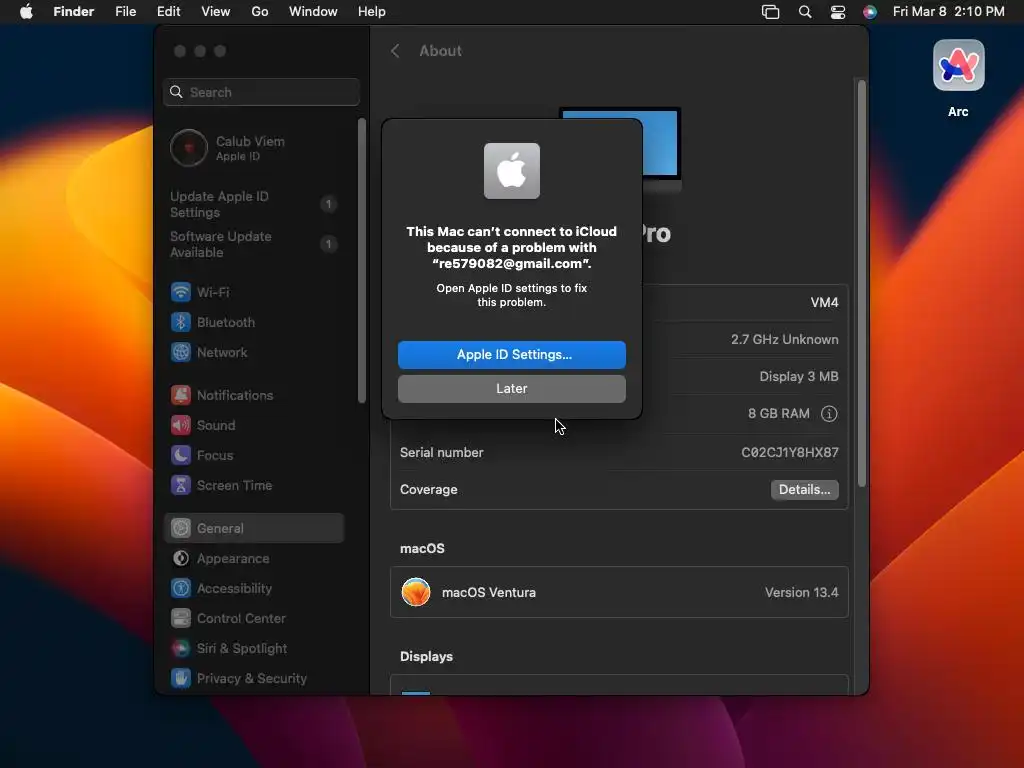This screenshot has width=1024, height=768.
Task: Open Accessibility settings
Action: 255,588
